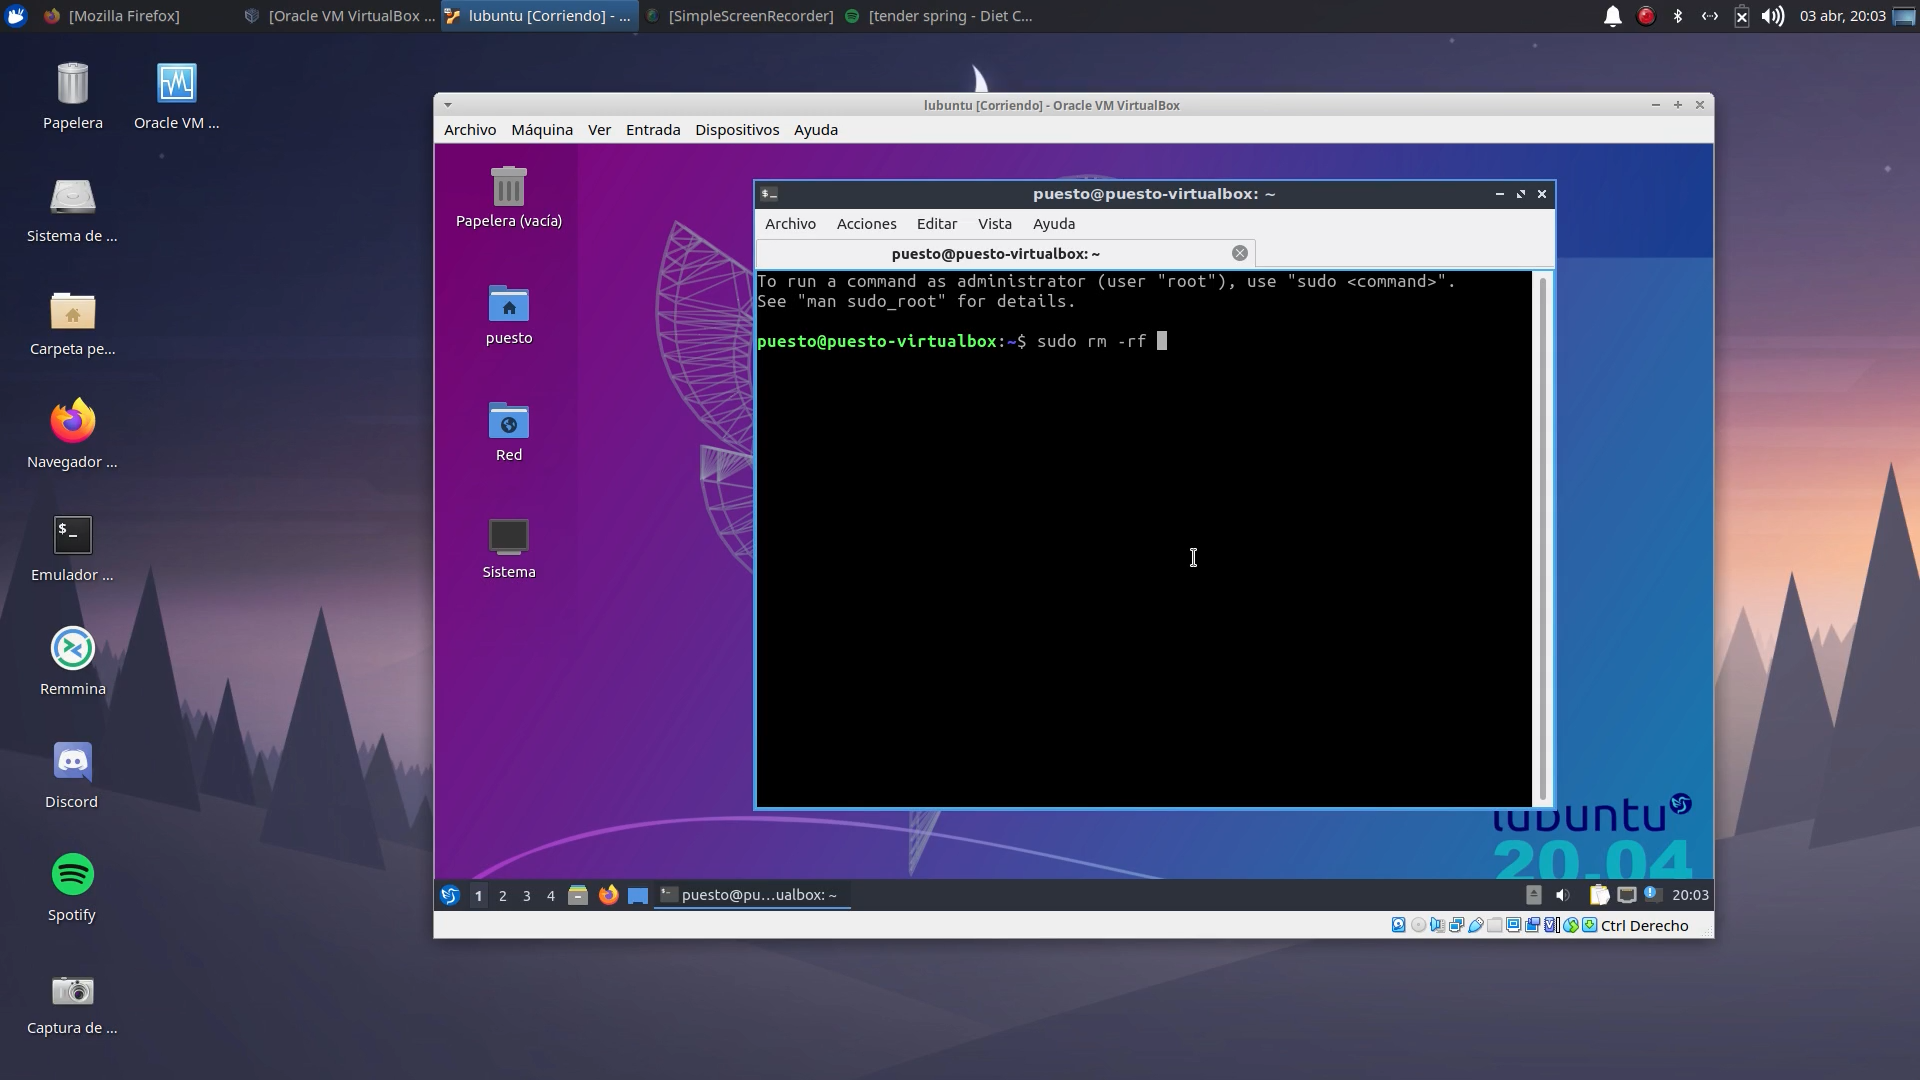Screen dimensions: 1920x1080
Task: Click the clipboard manager icon in the guest system tray
Action: [x=1600, y=894]
